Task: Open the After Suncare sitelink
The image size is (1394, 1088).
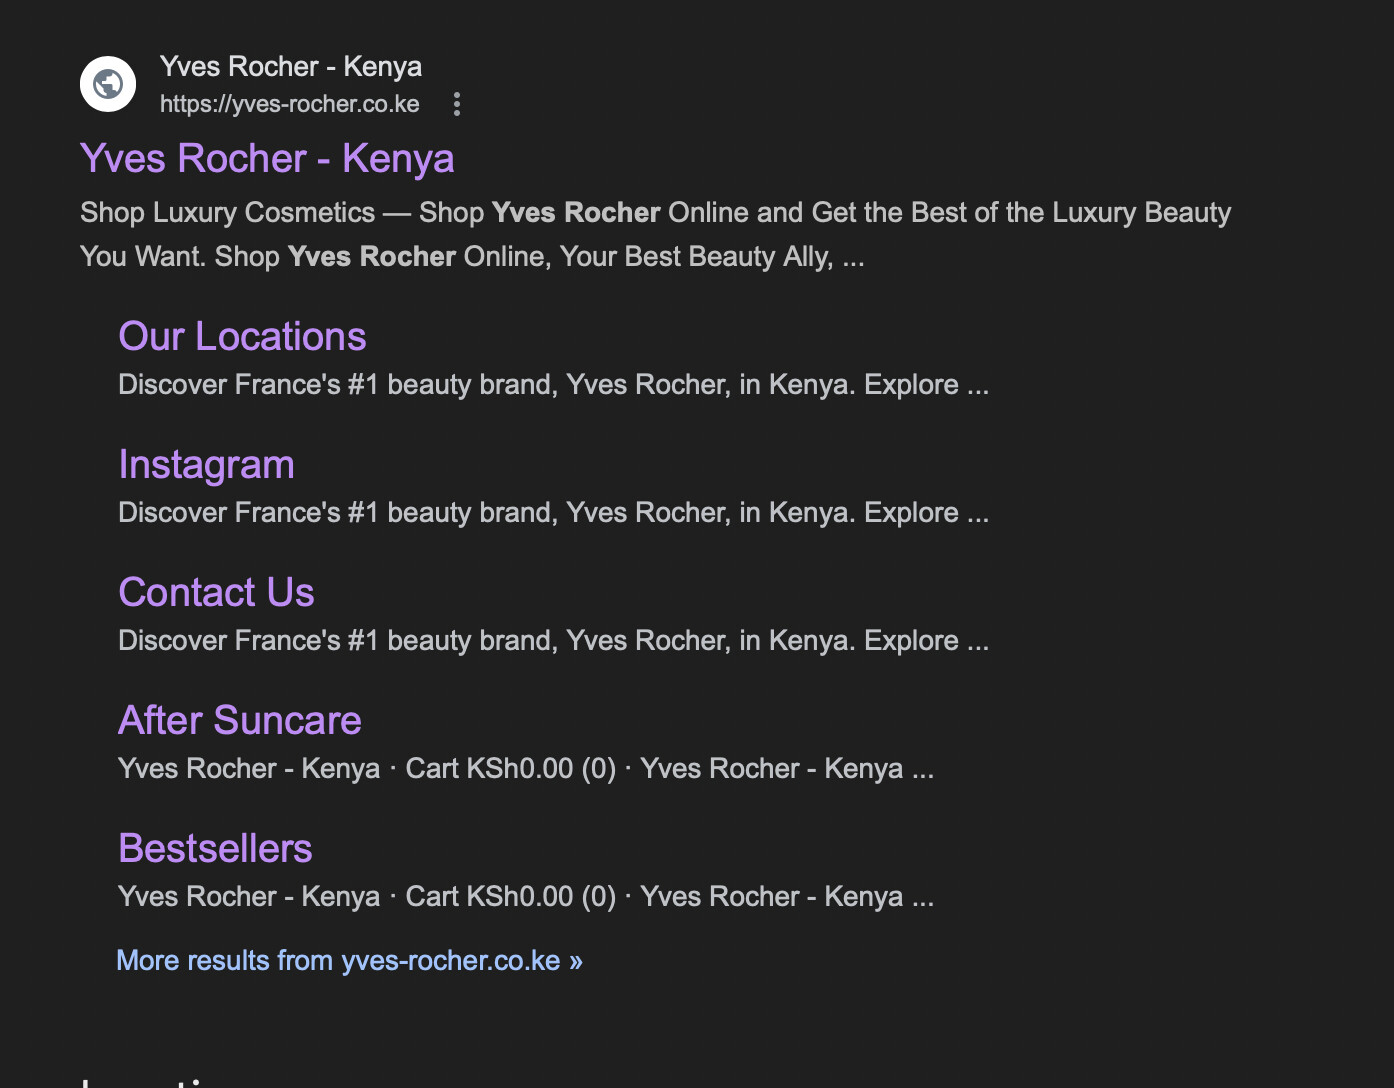Action: 240,721
